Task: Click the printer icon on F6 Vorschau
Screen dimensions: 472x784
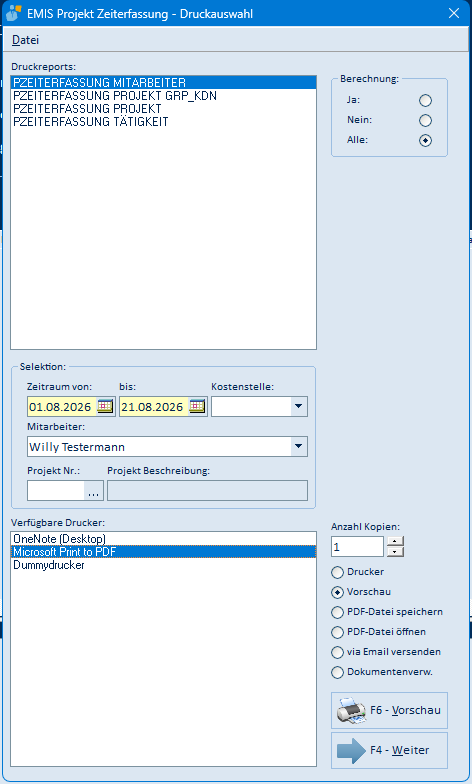Action: pos(352,710)
